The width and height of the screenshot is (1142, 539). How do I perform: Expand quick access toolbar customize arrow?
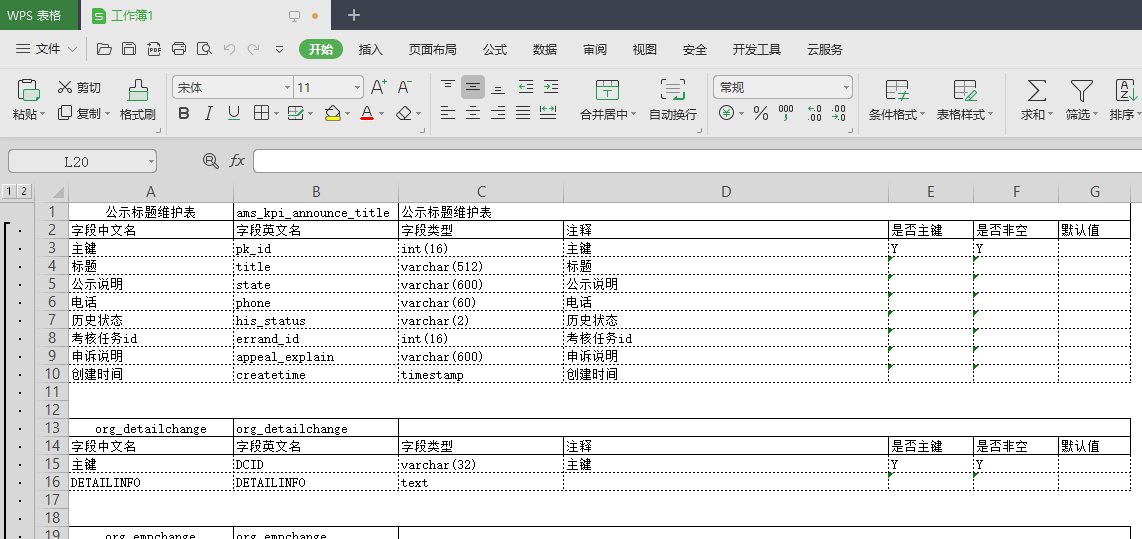[x=279, y=50]
